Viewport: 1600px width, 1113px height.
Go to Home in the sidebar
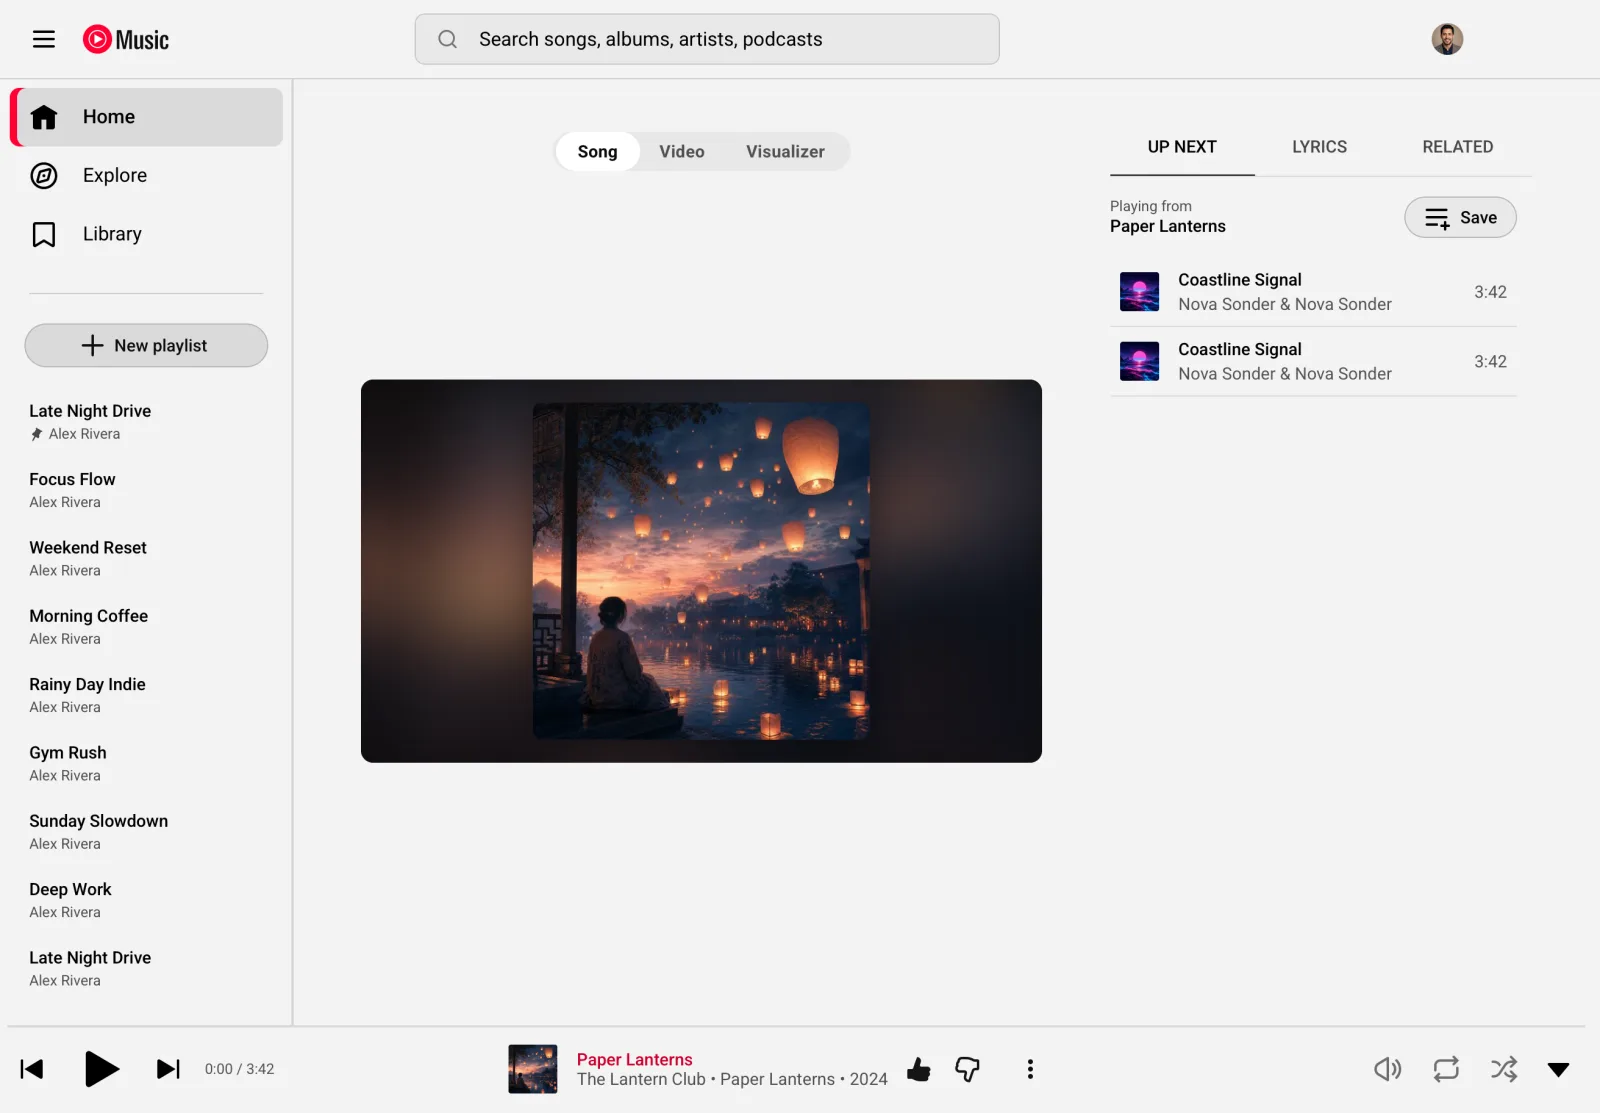147,117
